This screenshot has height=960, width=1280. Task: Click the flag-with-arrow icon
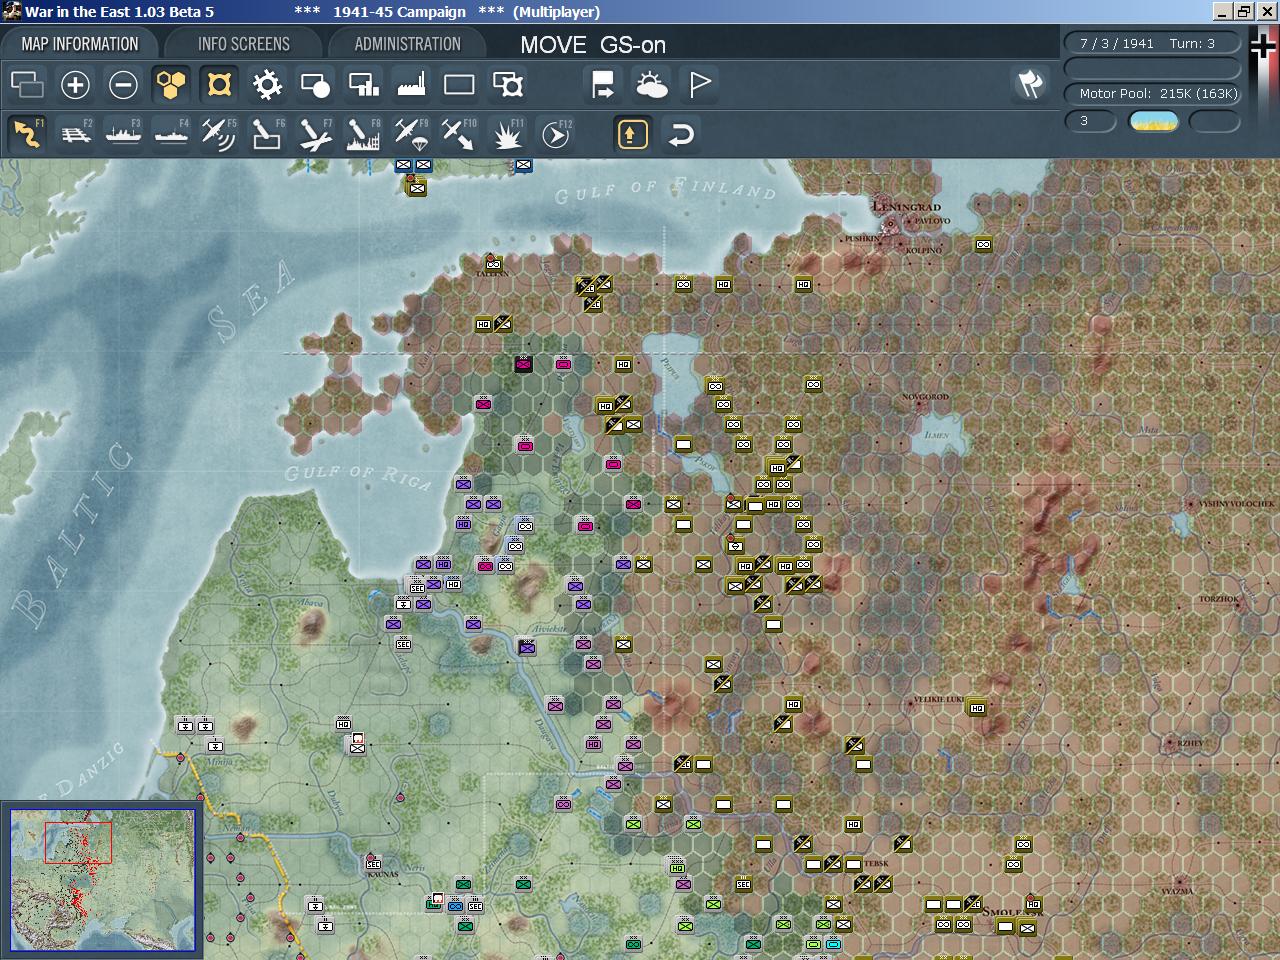603,85
